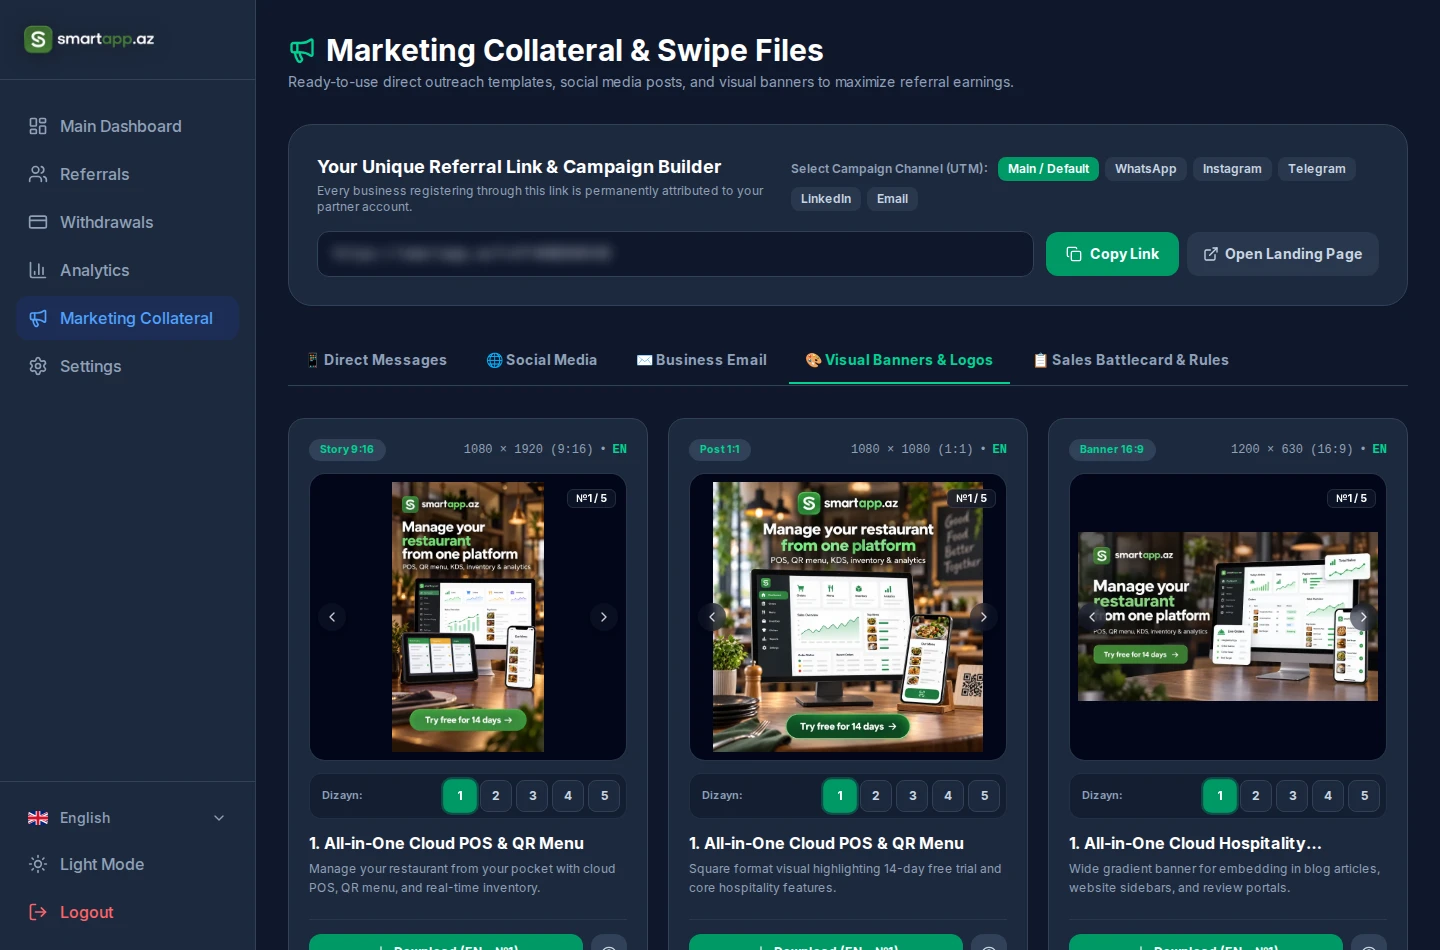Choose design 3 for the Post 1:1 card
This screenshot has width=1440, height=950.
(912, 796)
